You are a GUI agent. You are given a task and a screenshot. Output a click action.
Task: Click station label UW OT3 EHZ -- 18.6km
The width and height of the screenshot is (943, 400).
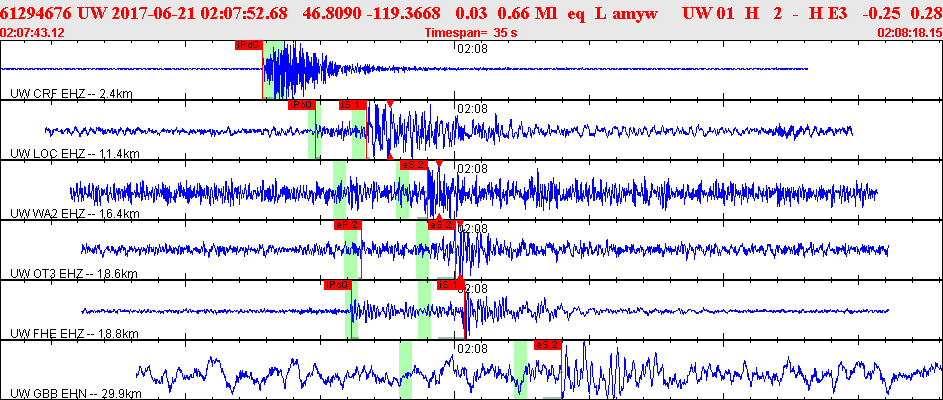tap(75, 274)
